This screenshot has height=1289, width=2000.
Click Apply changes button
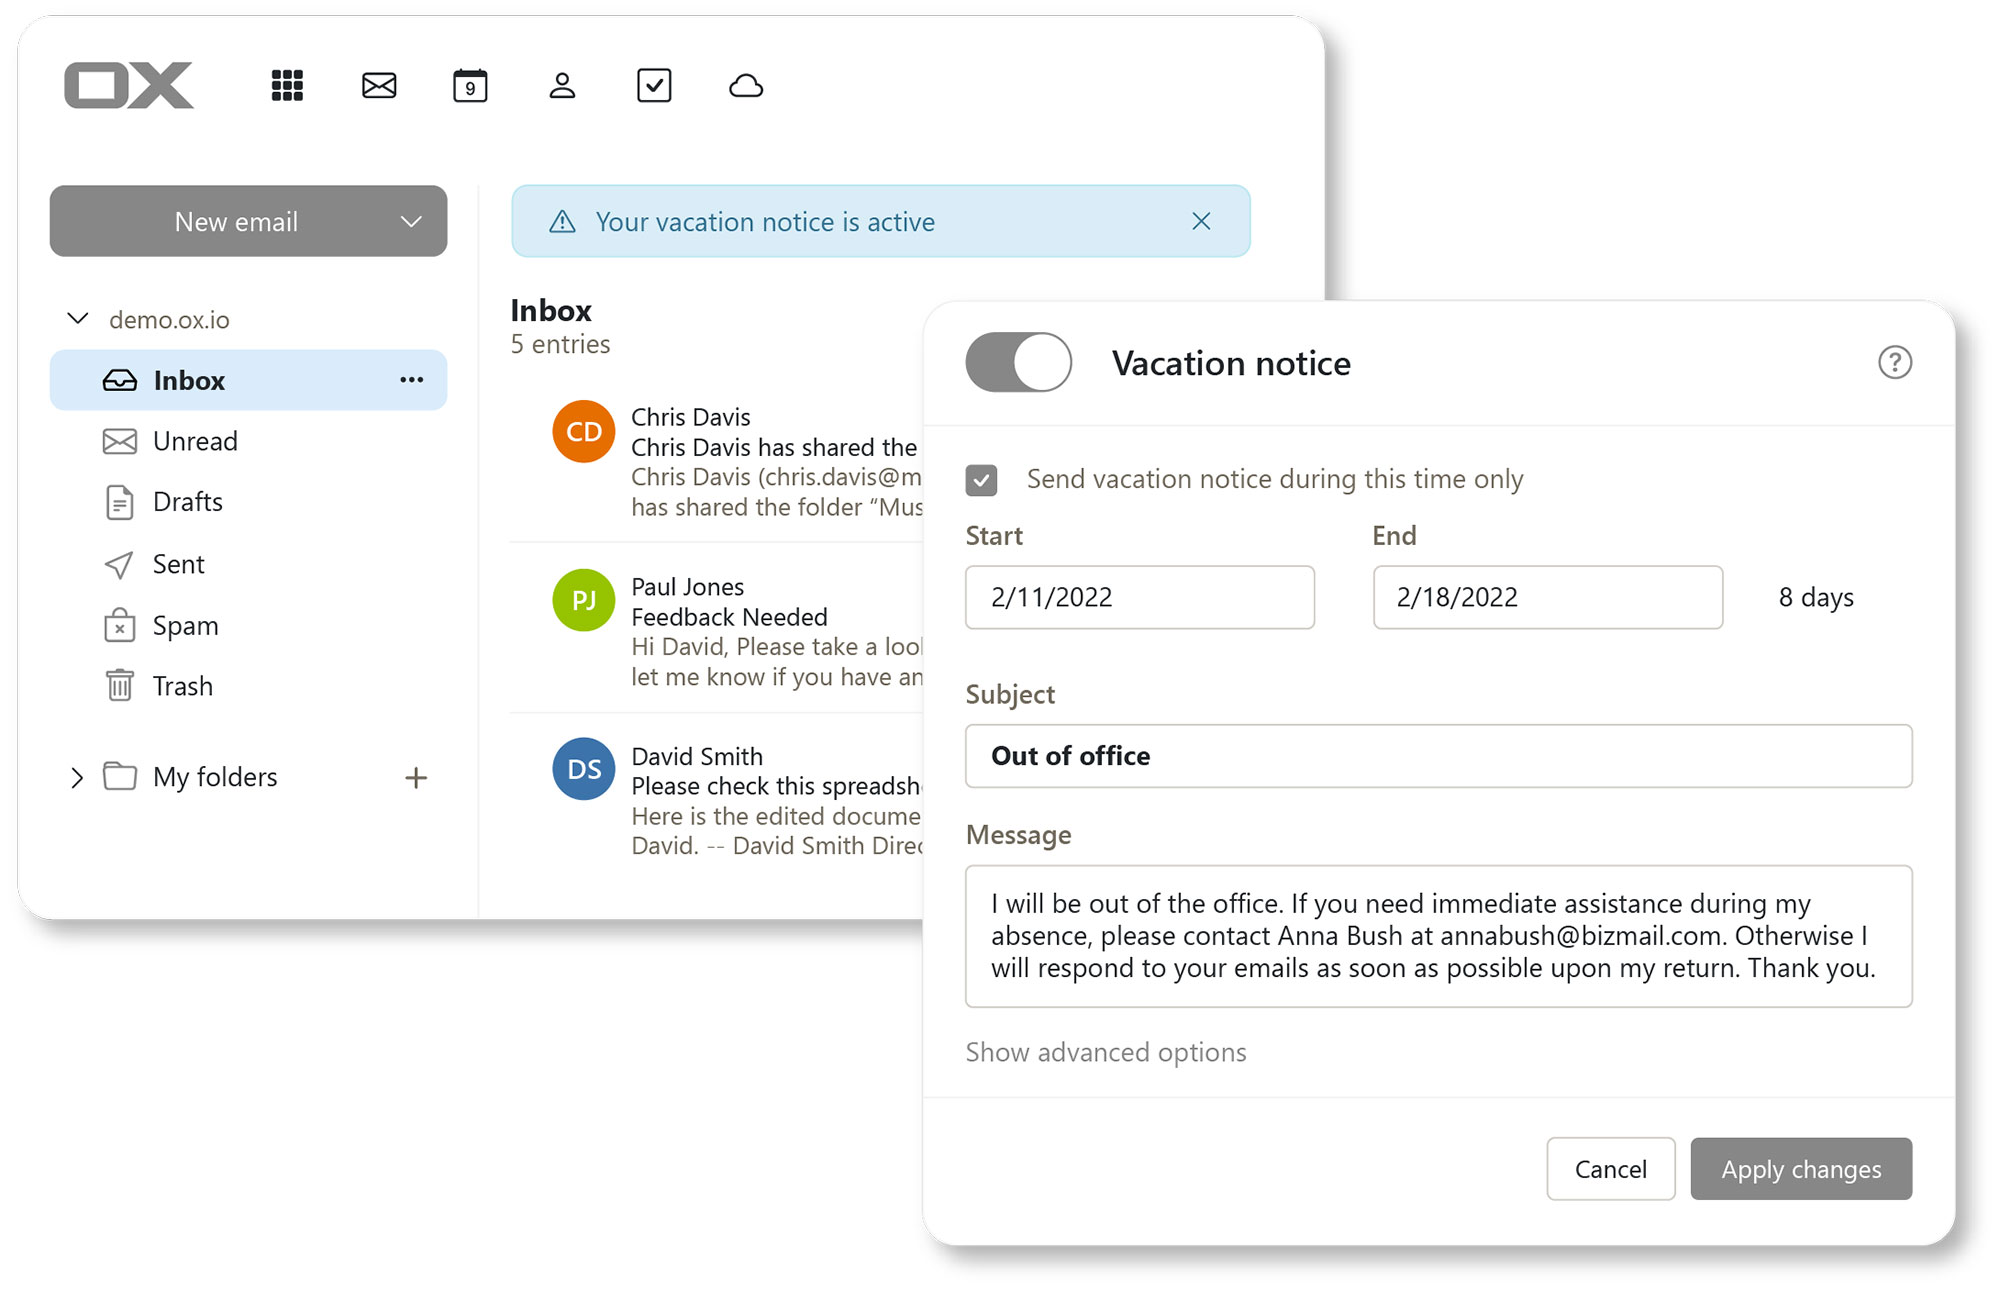pyautogui.click(x=1801, y=1169)
